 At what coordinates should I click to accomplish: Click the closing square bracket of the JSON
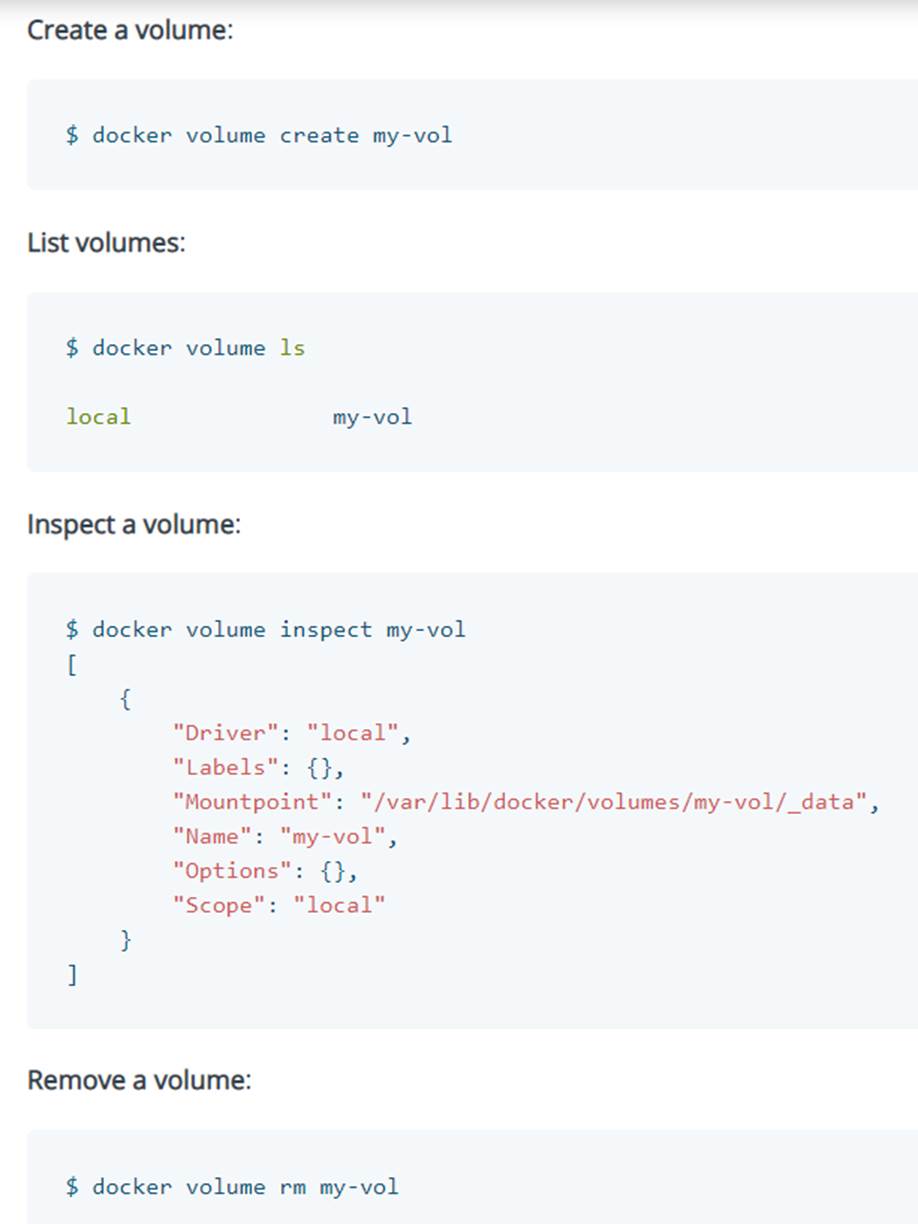[71, 975]
